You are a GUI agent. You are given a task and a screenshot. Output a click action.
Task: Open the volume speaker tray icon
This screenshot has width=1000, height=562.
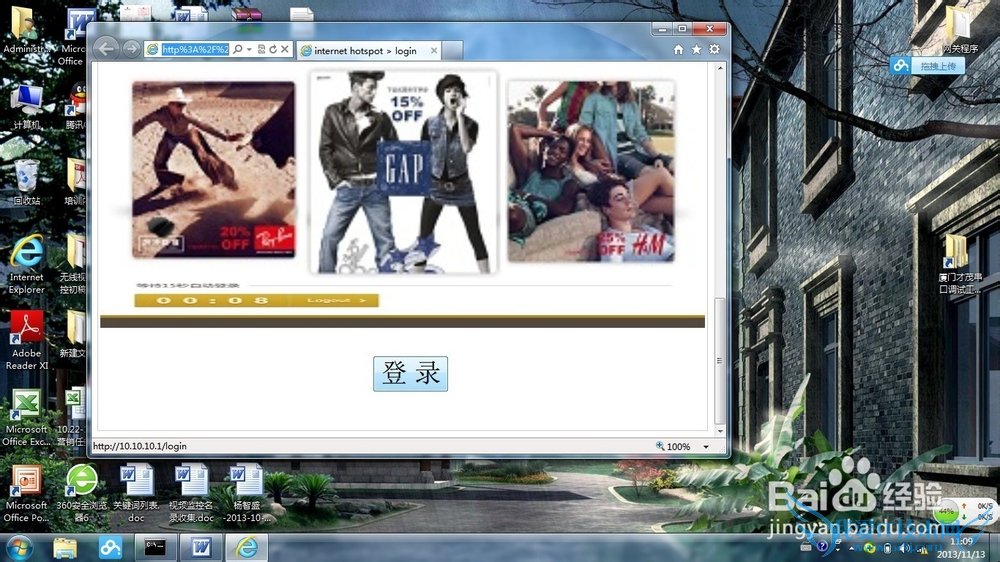(x=907, y=548)
